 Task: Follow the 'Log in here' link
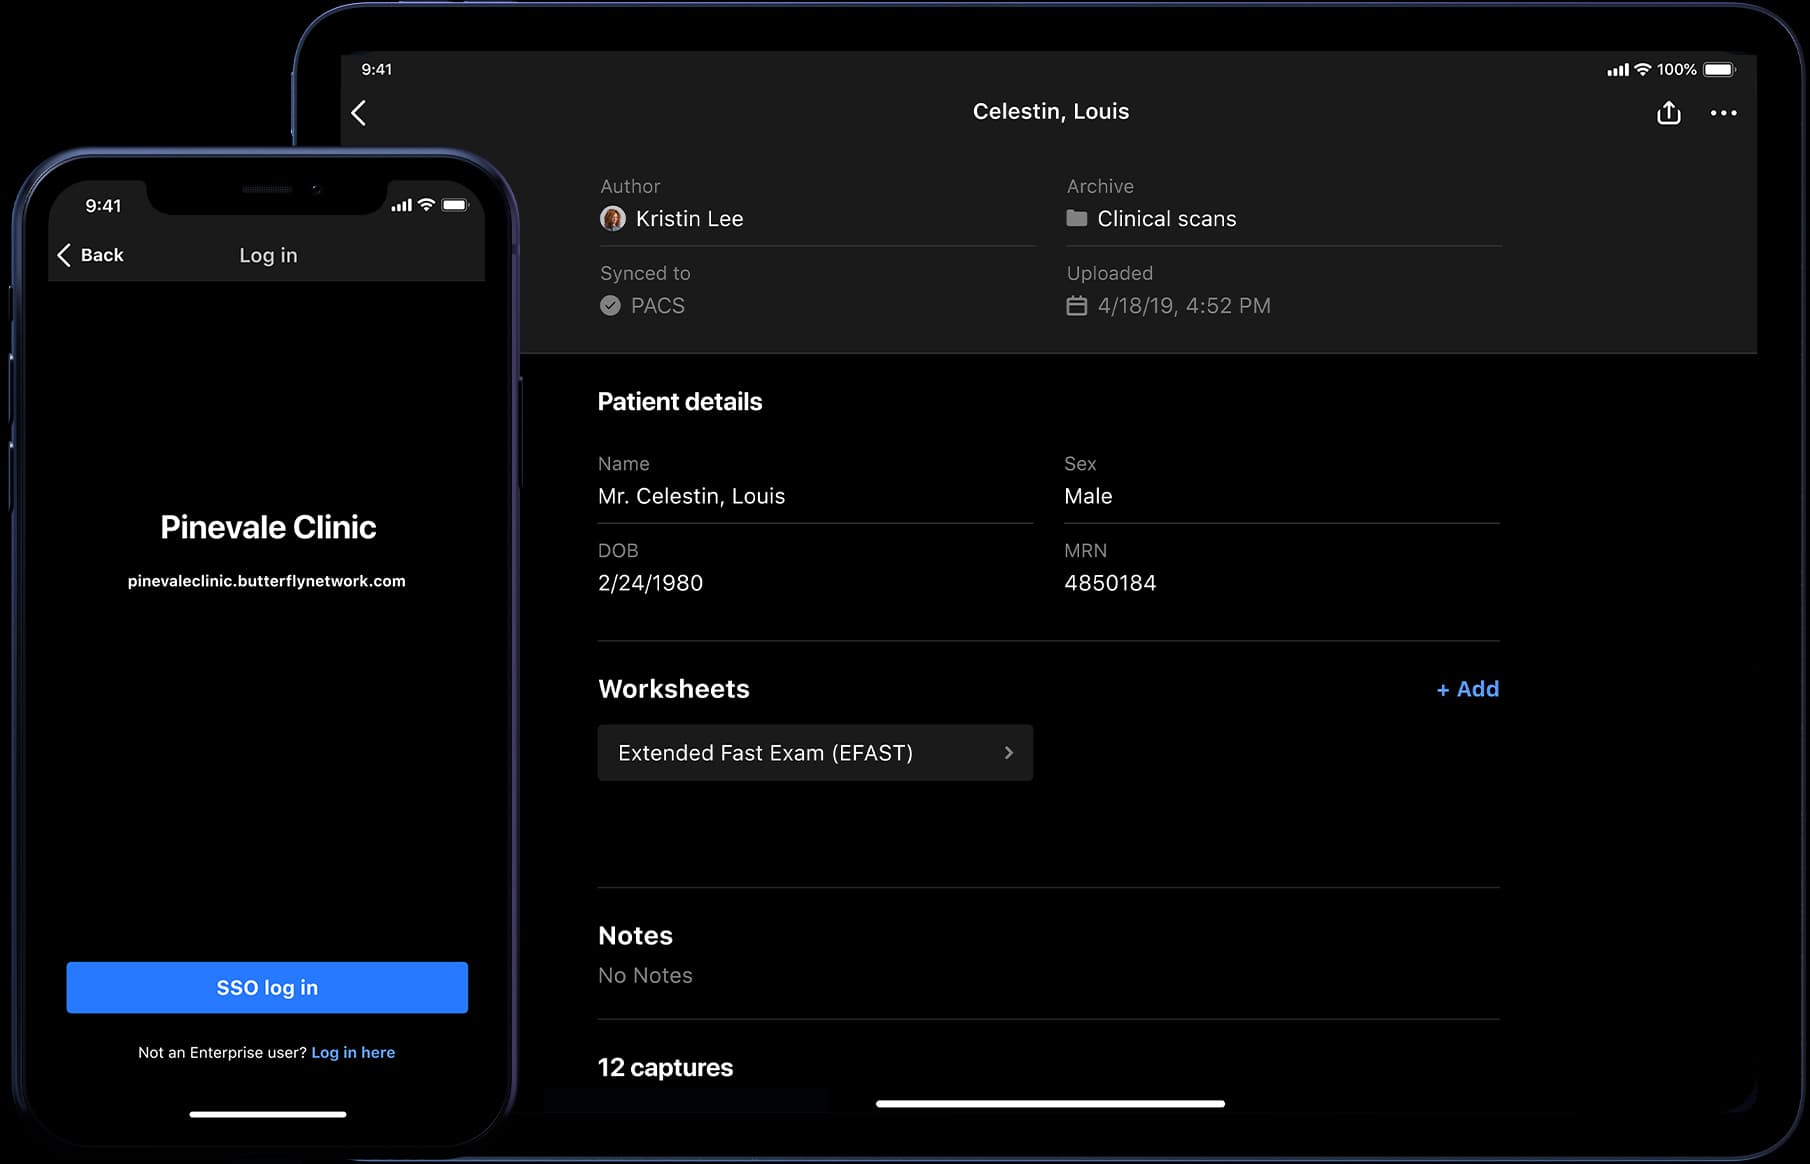point(353,1052)
